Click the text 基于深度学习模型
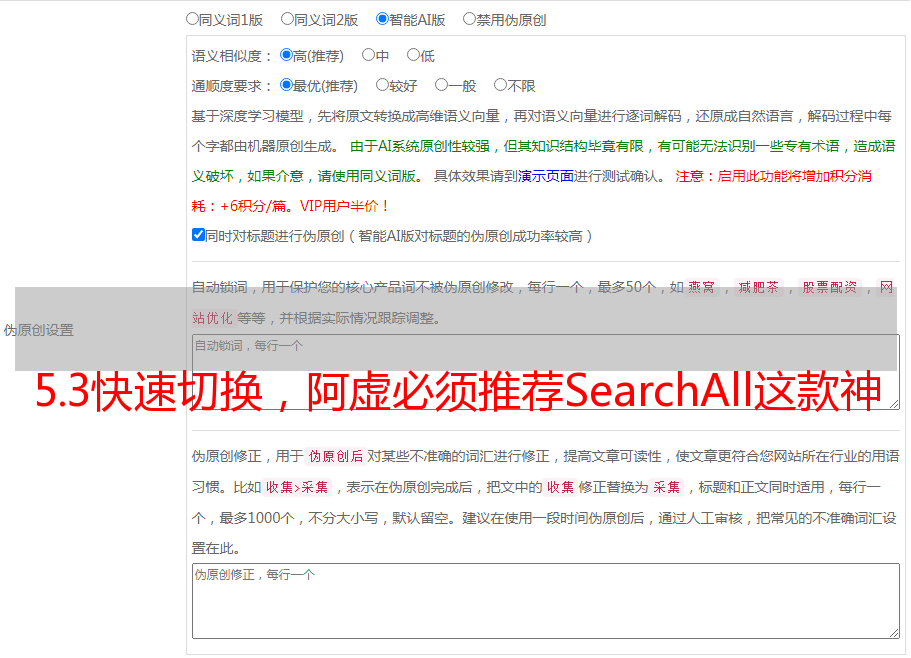911x658 pixels. point(248,116)
